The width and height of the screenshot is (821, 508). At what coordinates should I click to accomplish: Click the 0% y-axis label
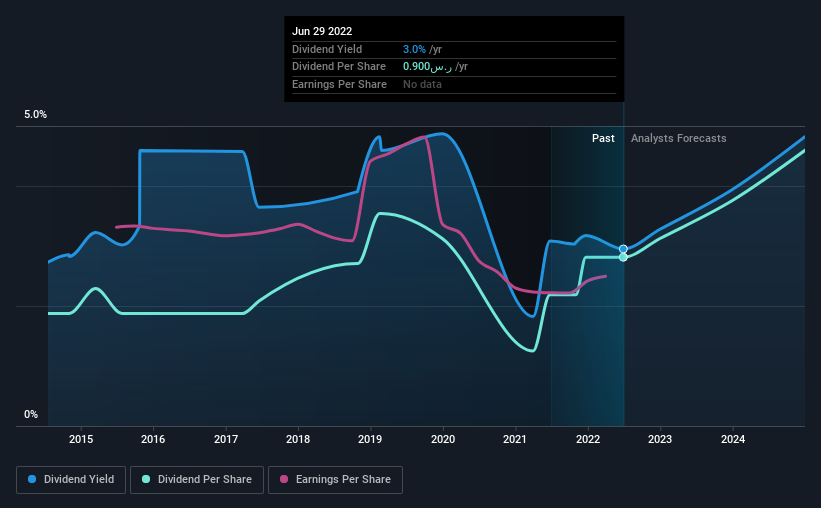tap(31, 414)
